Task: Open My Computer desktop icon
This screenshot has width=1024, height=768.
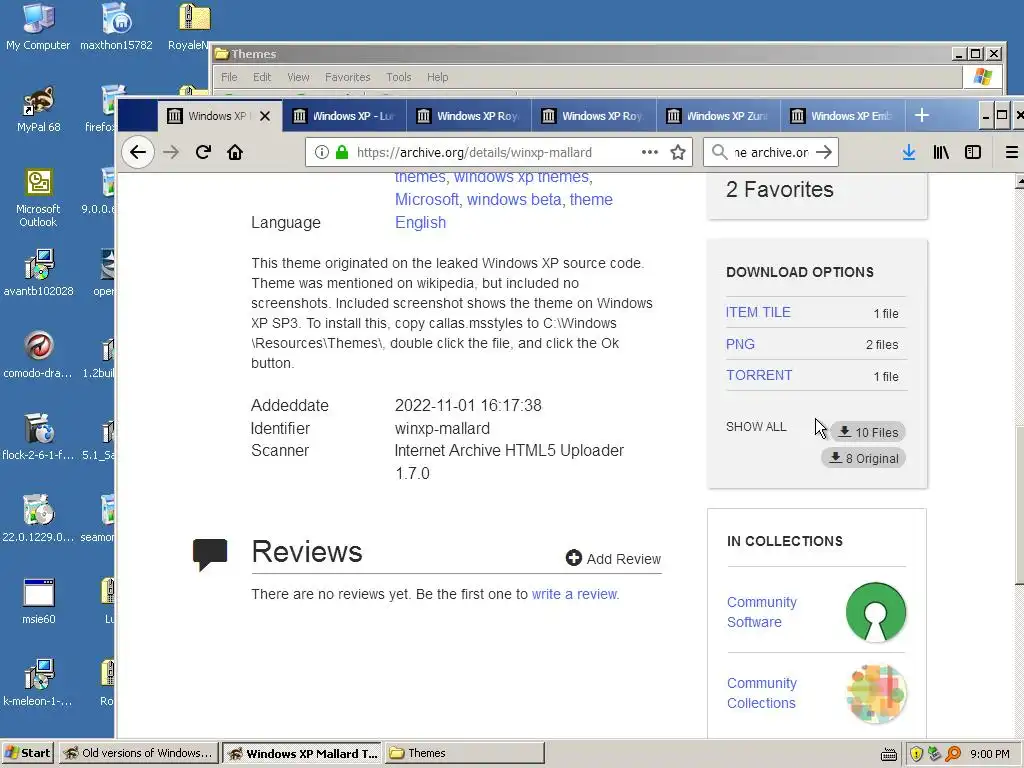Action: [x=38, y=27]
